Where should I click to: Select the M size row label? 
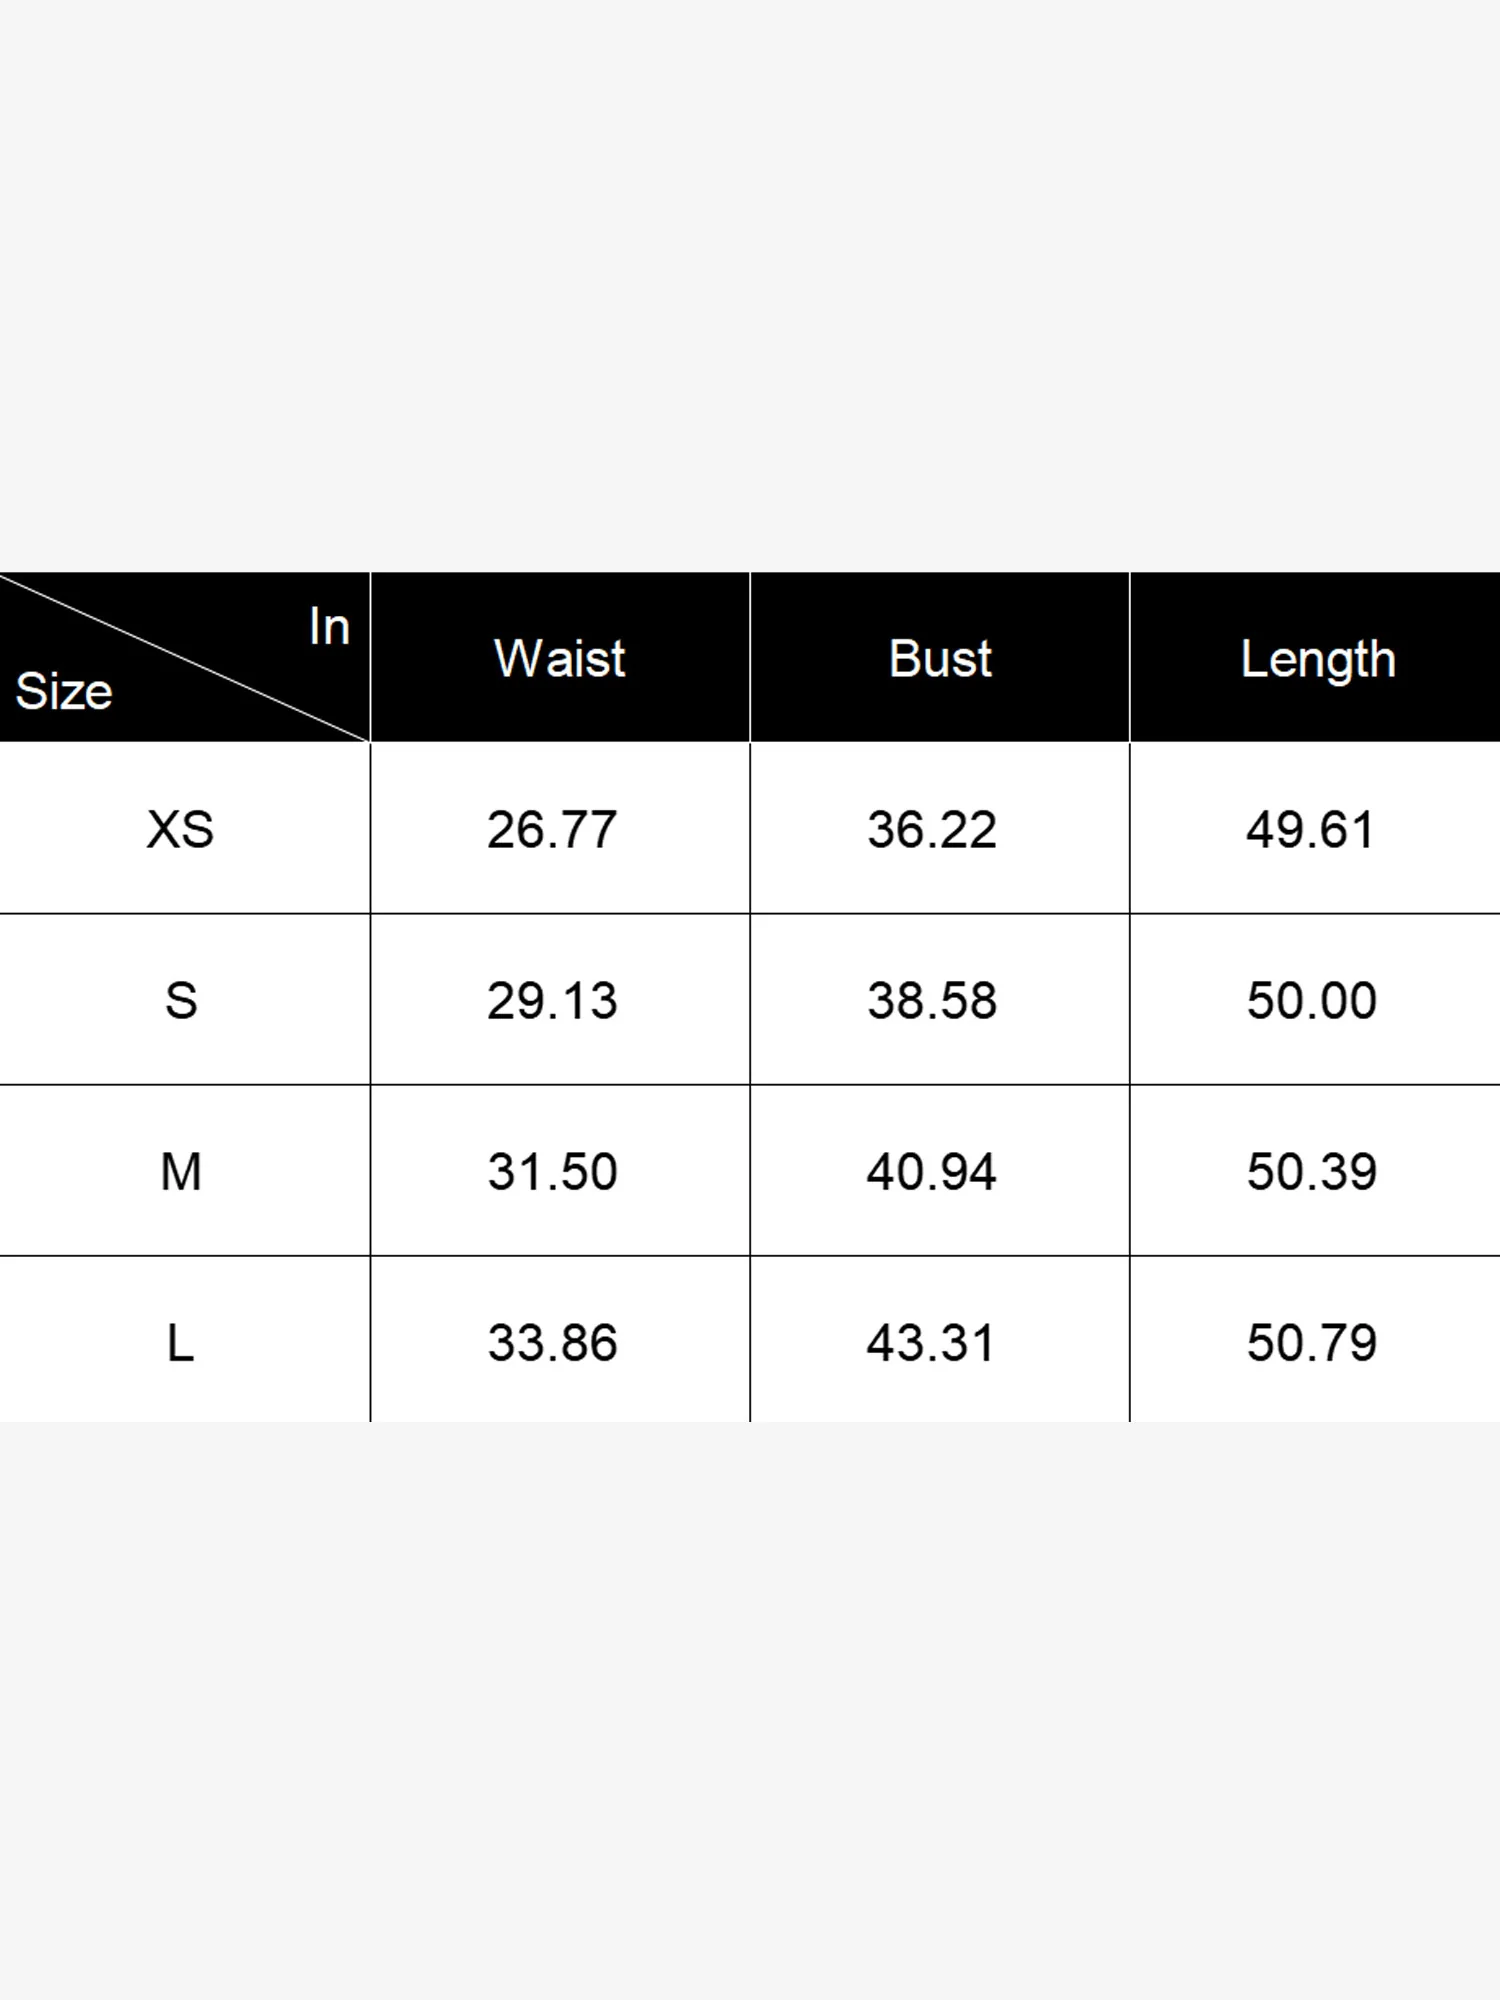tap(181, 1171)
